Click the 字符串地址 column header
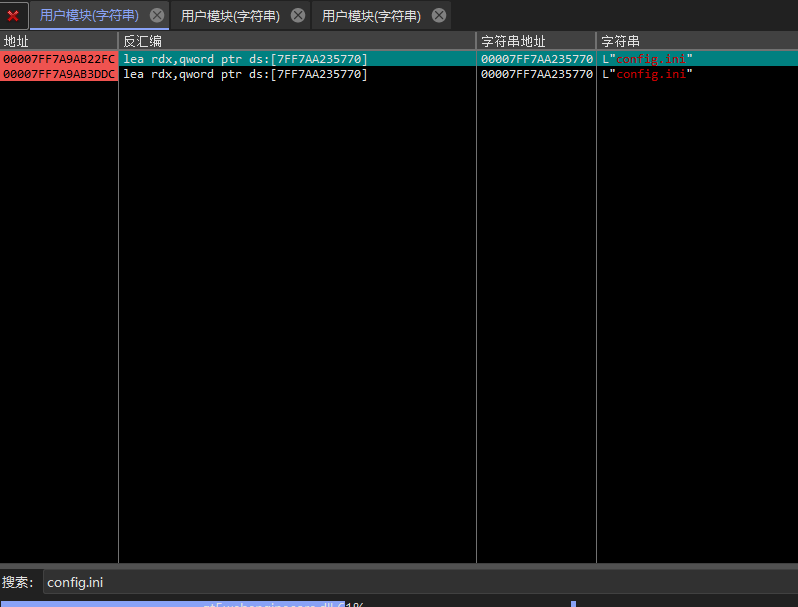Screen dimensions: 798x607 pyautogui.click(x=536, y=41)
